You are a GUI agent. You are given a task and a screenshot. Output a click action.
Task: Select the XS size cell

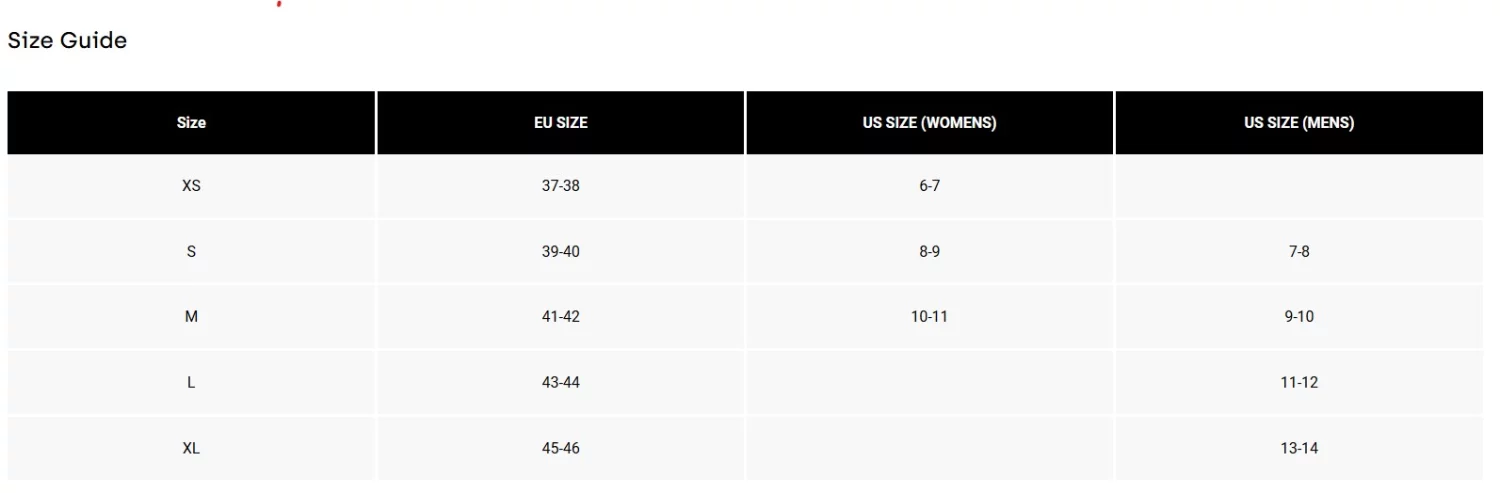(191, 187)
